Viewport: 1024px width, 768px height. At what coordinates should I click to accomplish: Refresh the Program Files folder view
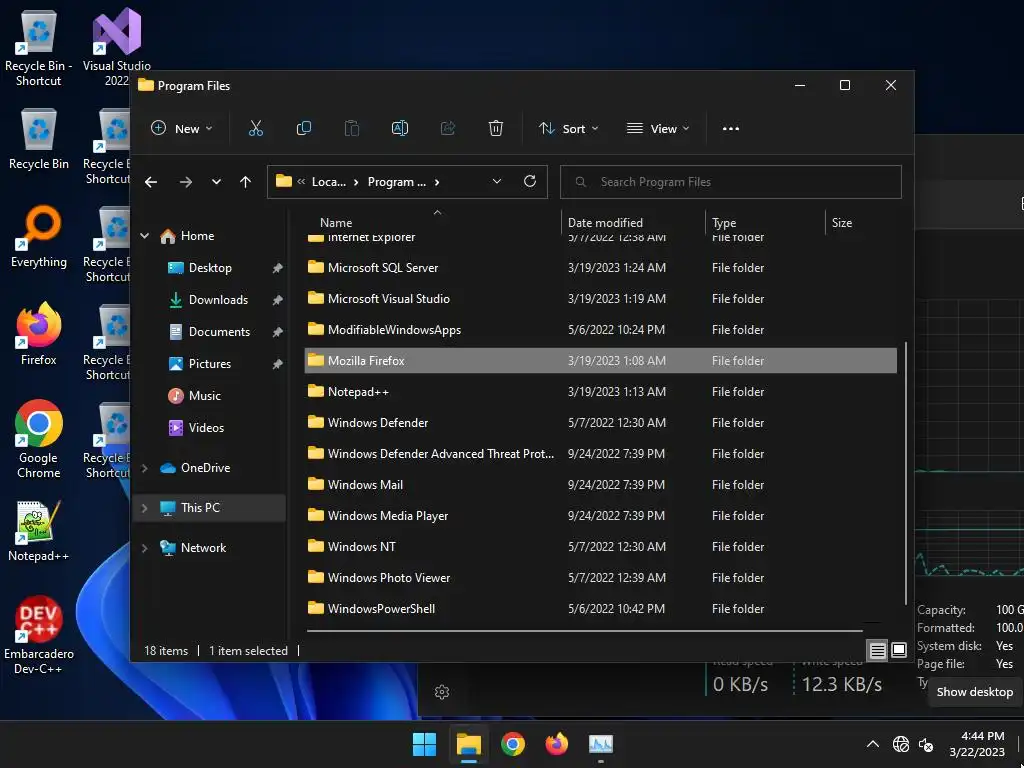click(530, 182)
